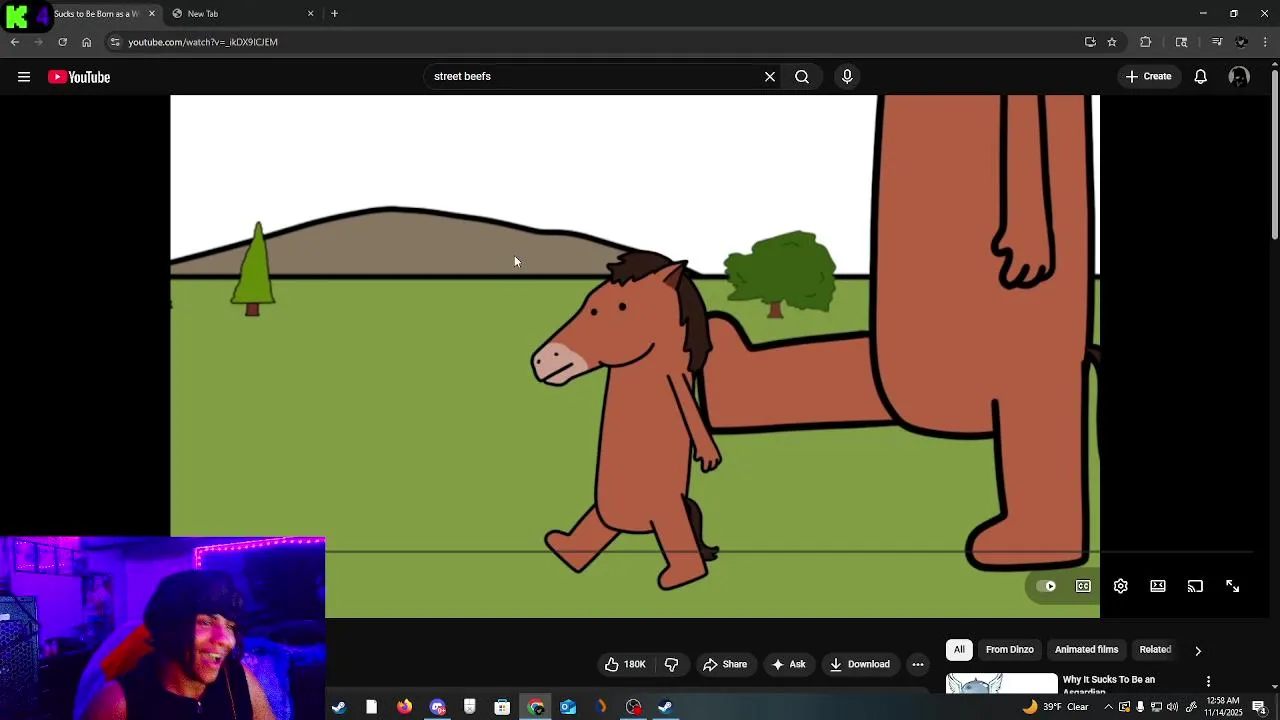
Task: Download this video
Action: point(859,664)
